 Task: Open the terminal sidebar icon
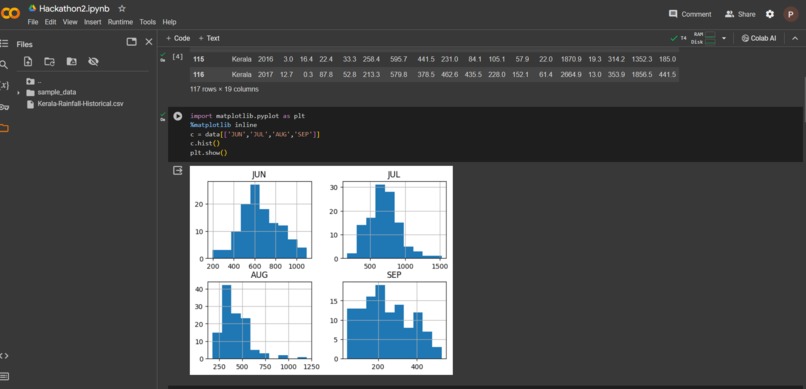[x=4, y=377]
